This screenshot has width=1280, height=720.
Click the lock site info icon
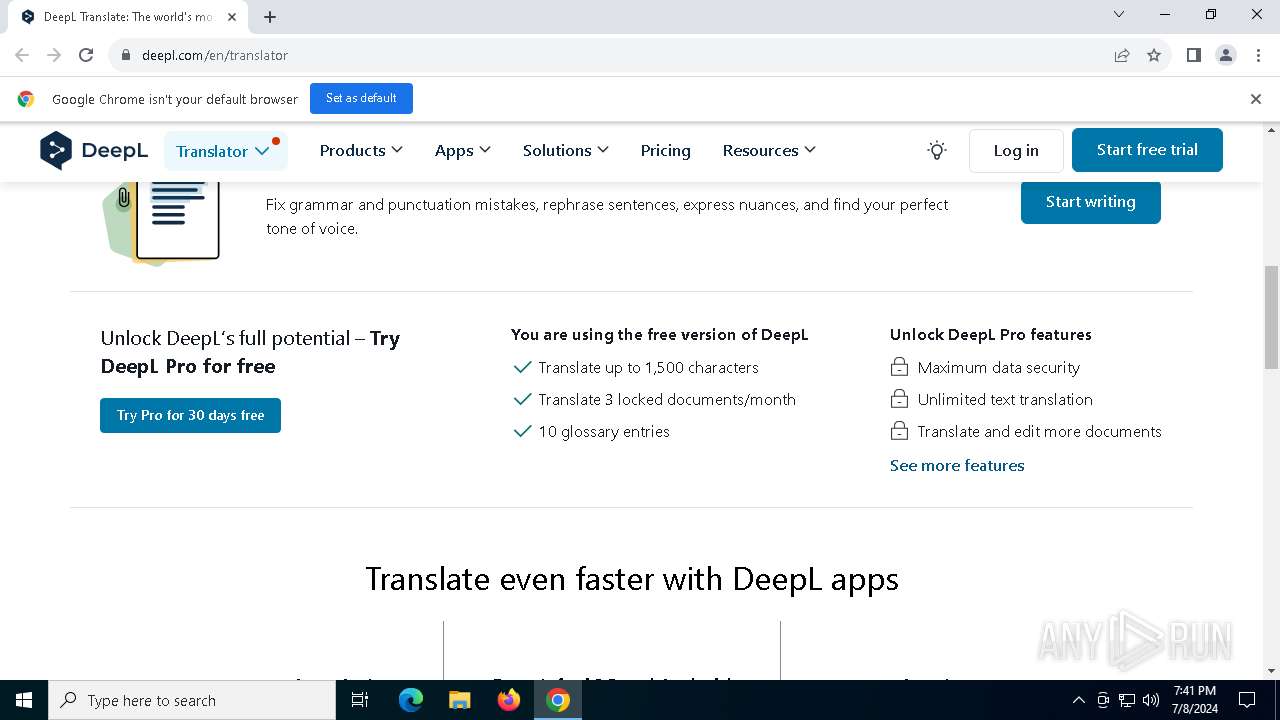(126, 55)
